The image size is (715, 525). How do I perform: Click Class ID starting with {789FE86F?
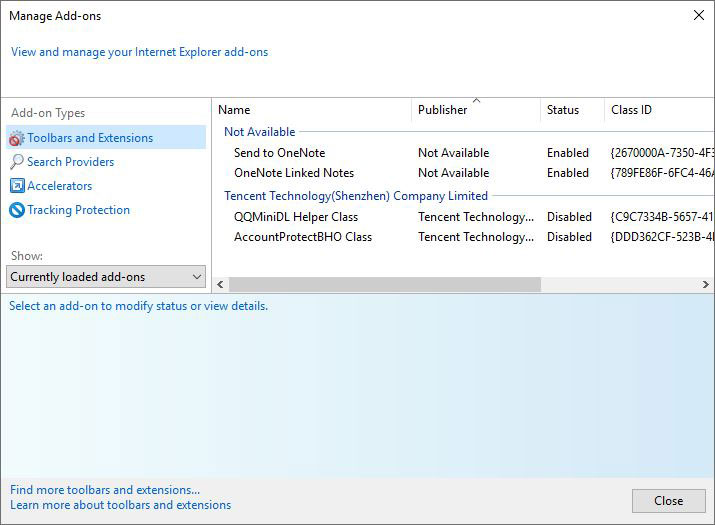662,173
